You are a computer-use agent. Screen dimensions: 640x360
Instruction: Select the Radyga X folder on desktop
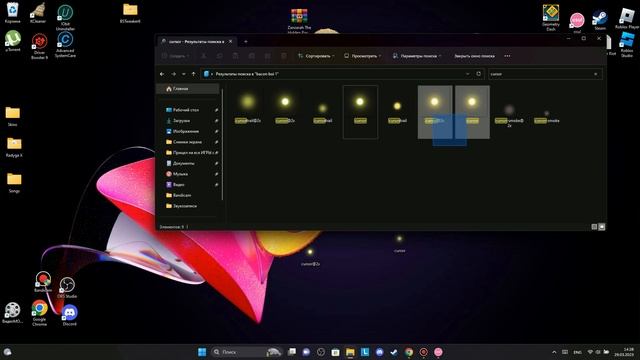click(14, 147)
